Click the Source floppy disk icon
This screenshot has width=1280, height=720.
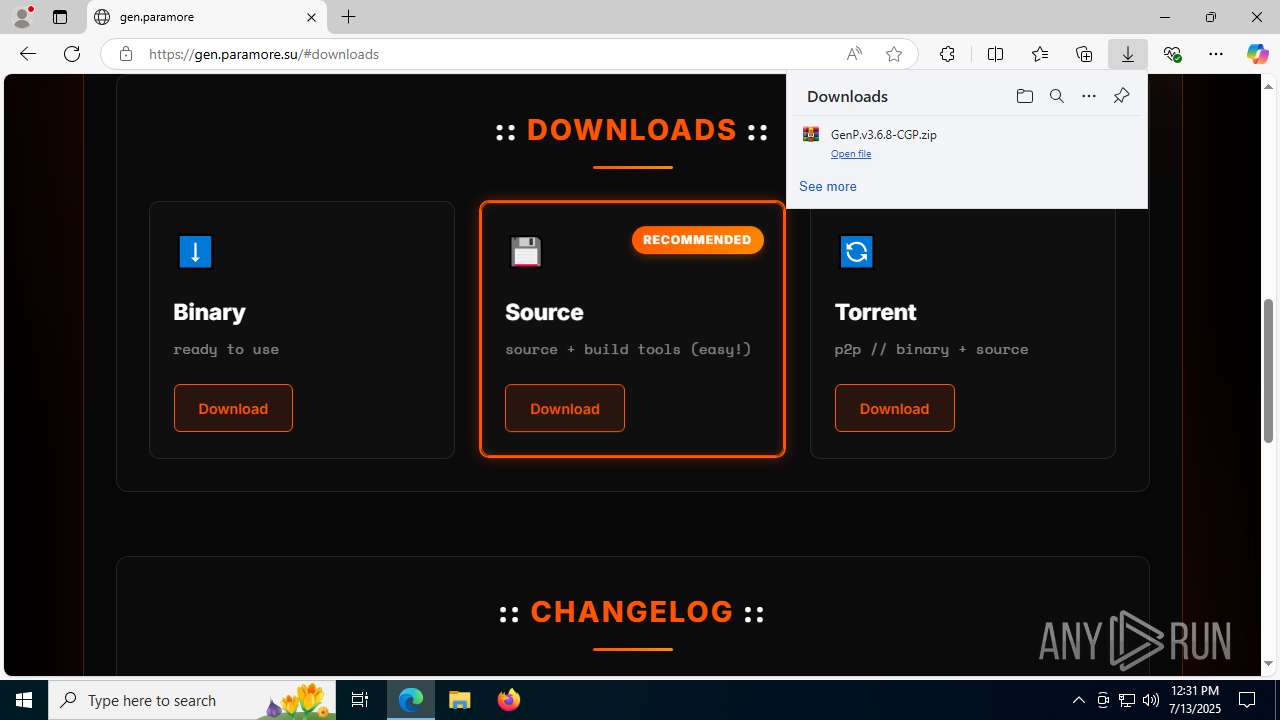pos(526,252)
